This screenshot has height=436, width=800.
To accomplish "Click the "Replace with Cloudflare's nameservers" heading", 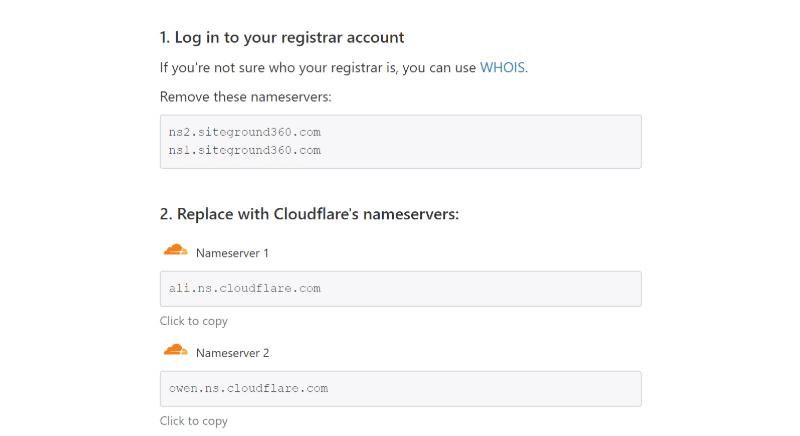I will point(317,214).
